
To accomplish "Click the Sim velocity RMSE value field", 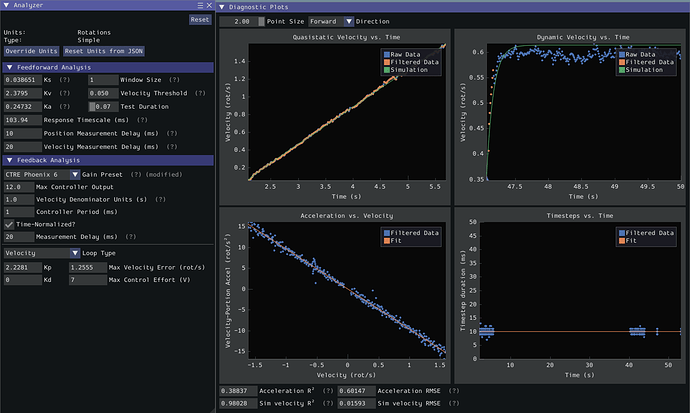I will (x=356, y=403).
